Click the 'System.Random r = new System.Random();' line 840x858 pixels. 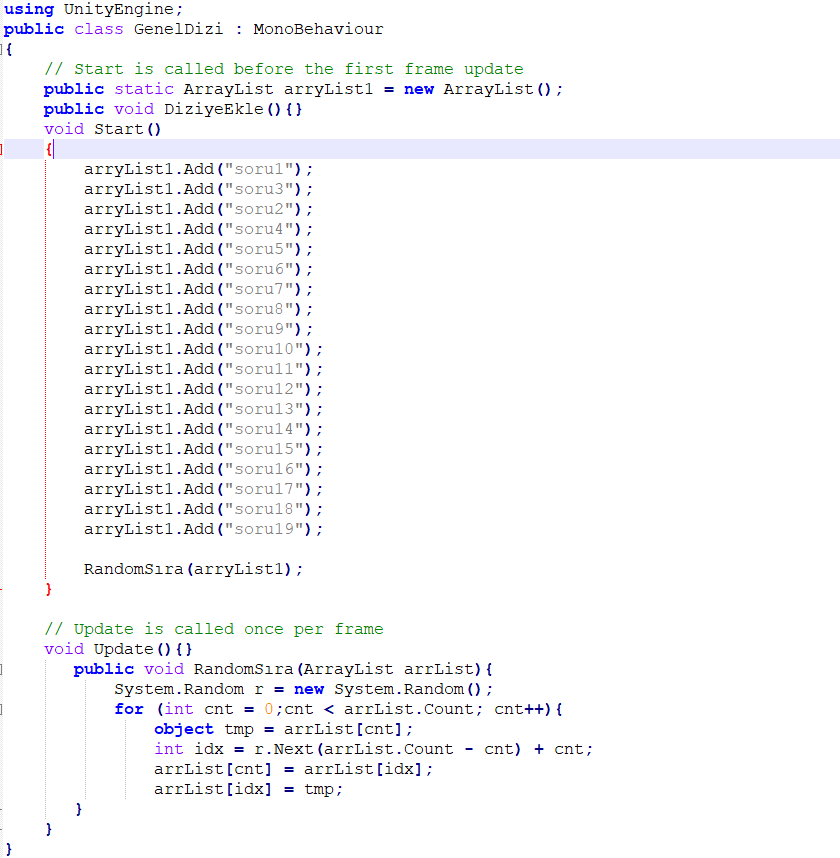pyautogui.click(x=303, y=689)
